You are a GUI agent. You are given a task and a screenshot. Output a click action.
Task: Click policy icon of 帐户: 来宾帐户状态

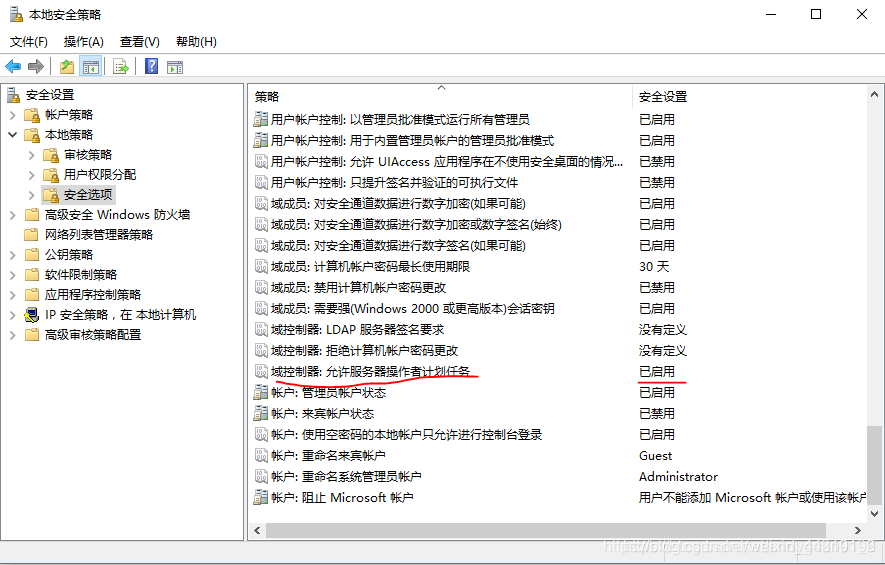pyautogui.click(x=261, y=413)
